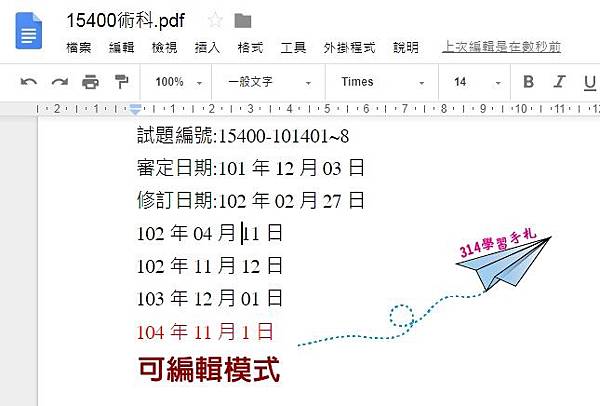This screenshot has height=406, width=600.
Task: Click the blue indent marker on ruler
Action: pos(135,109)
